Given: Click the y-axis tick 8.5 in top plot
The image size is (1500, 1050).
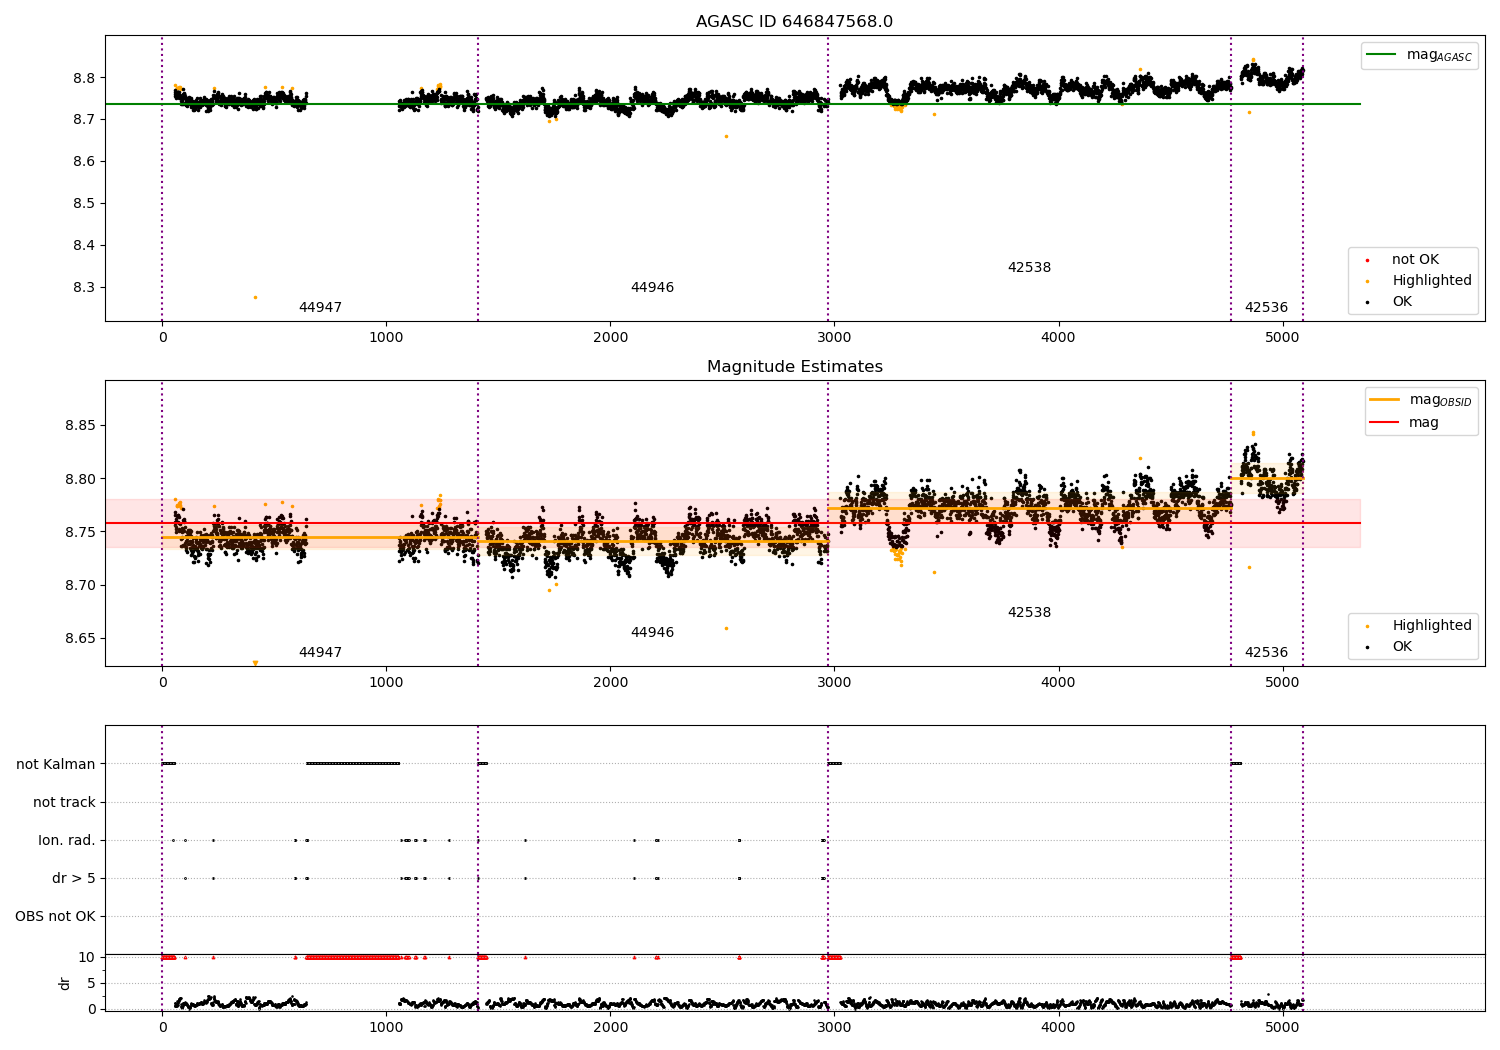Looking at the screenshot, I should [85, 203].
